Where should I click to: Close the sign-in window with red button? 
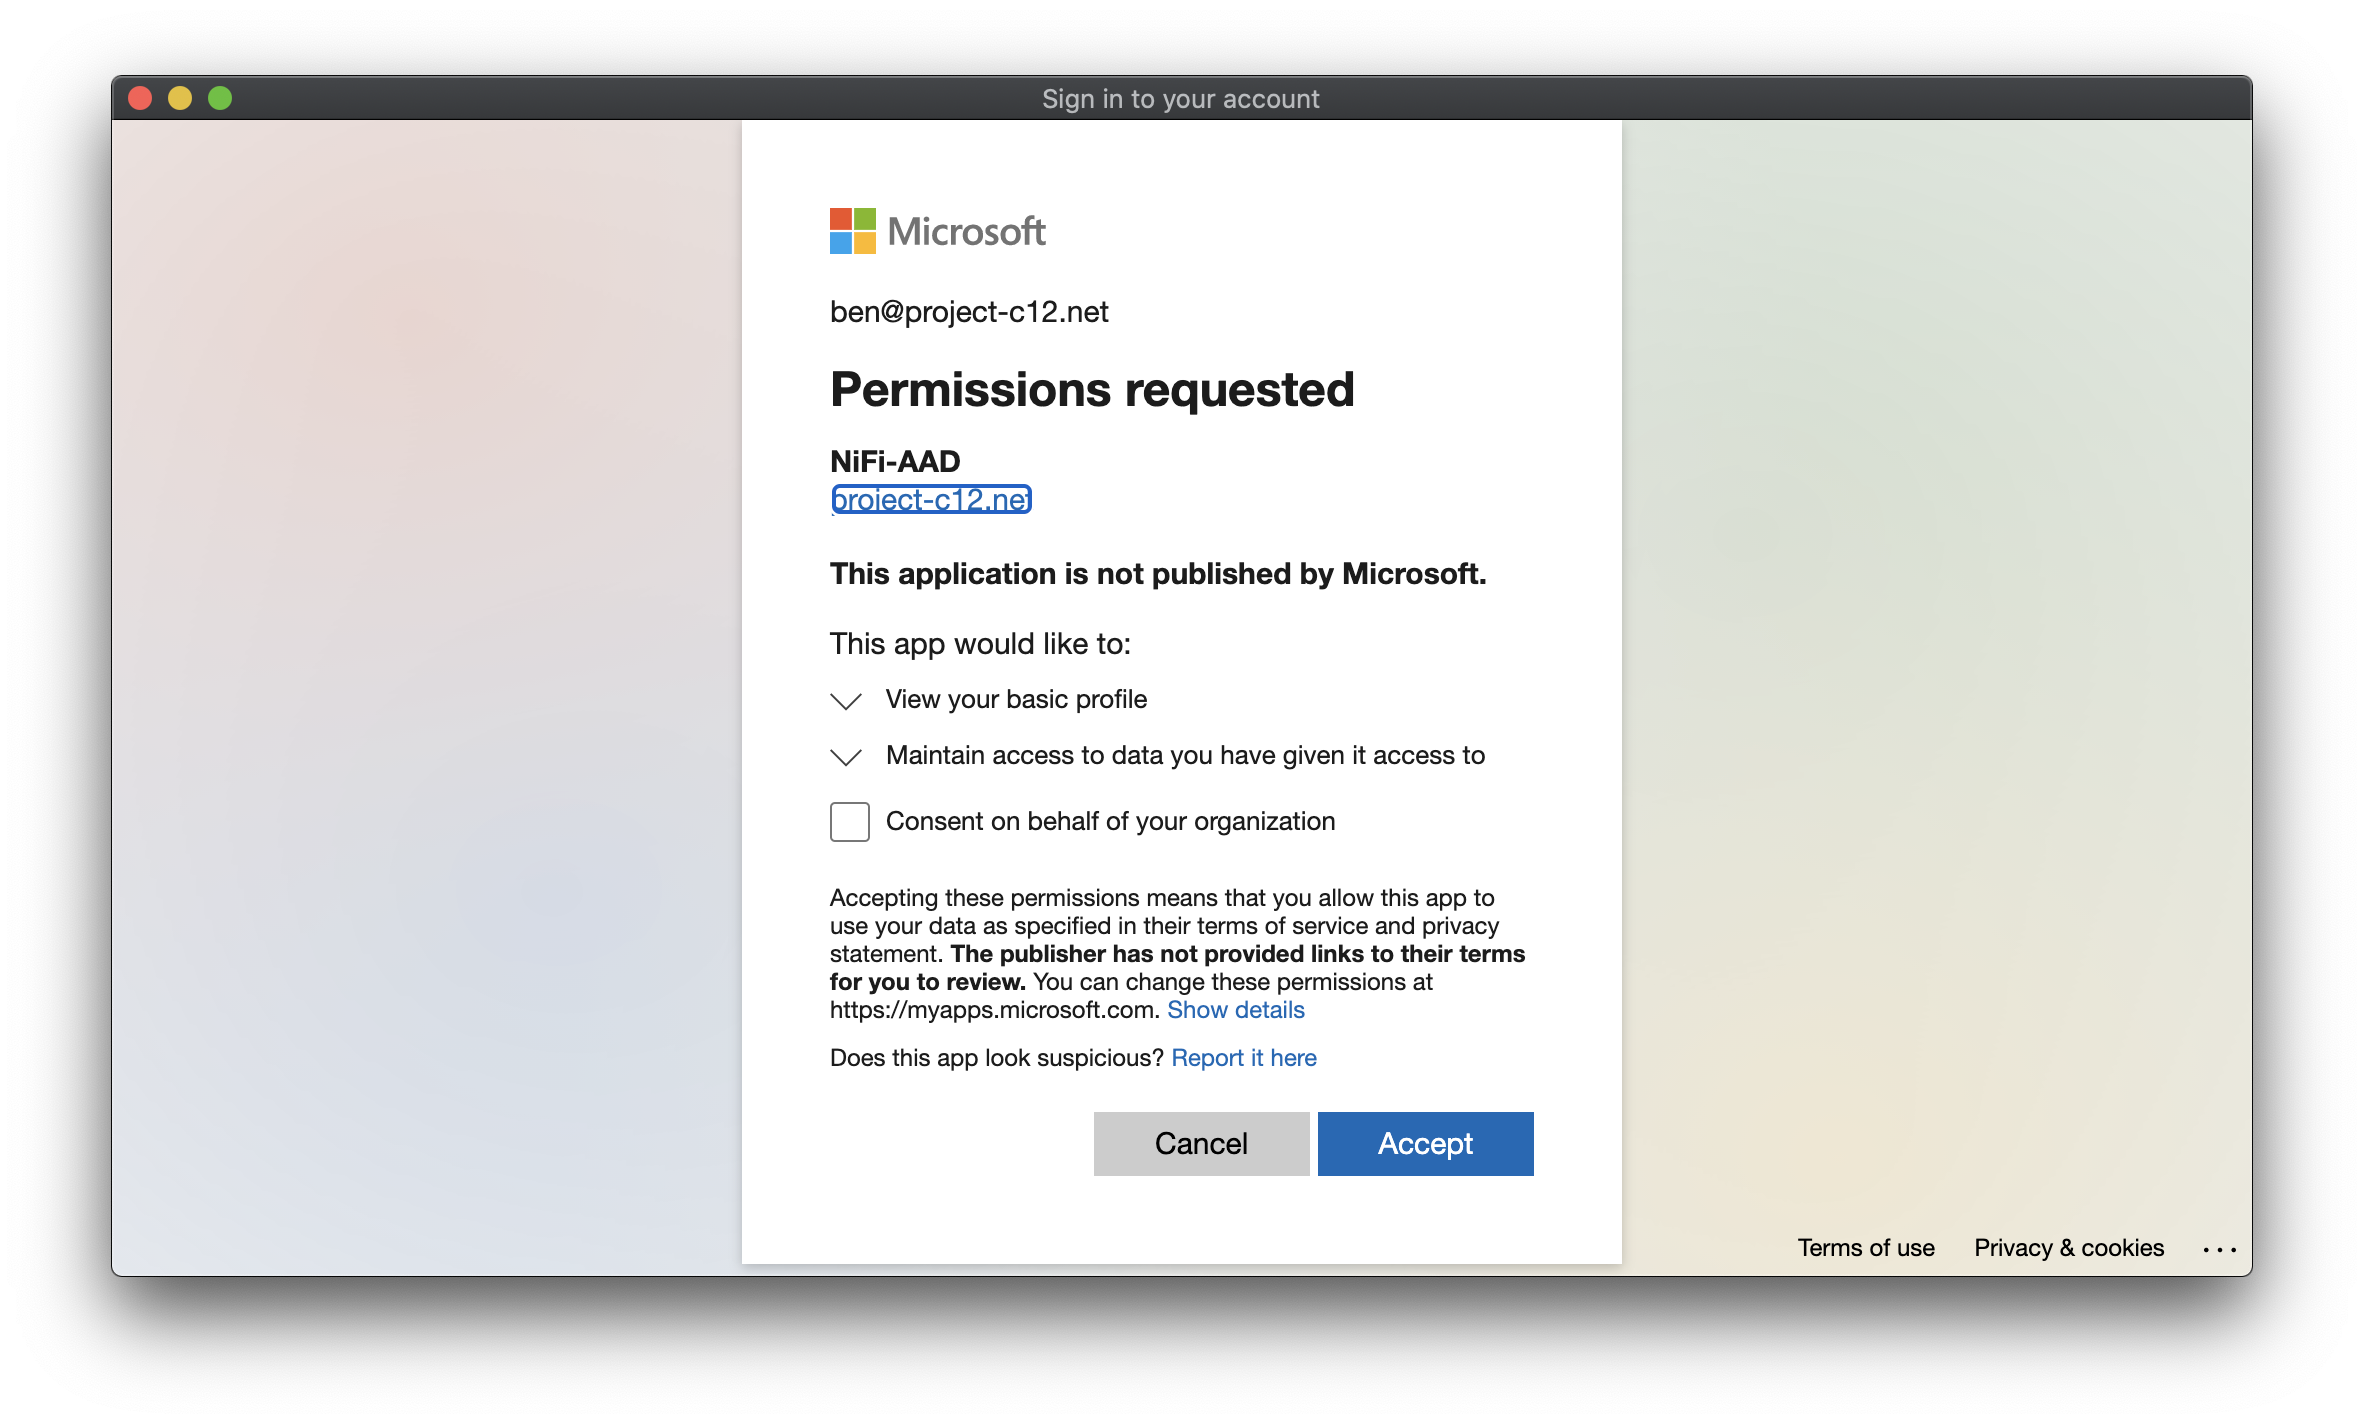coord(140,98)
